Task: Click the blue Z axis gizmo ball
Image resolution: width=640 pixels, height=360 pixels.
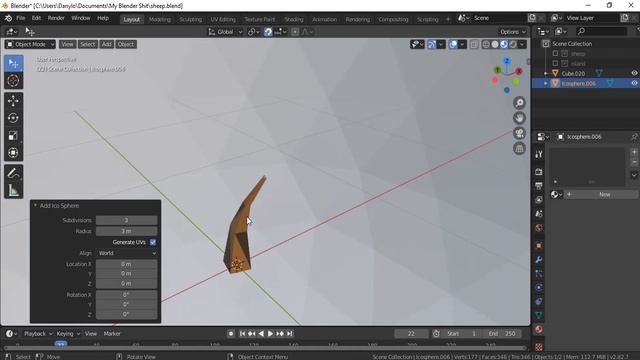Action: [507, 61]
